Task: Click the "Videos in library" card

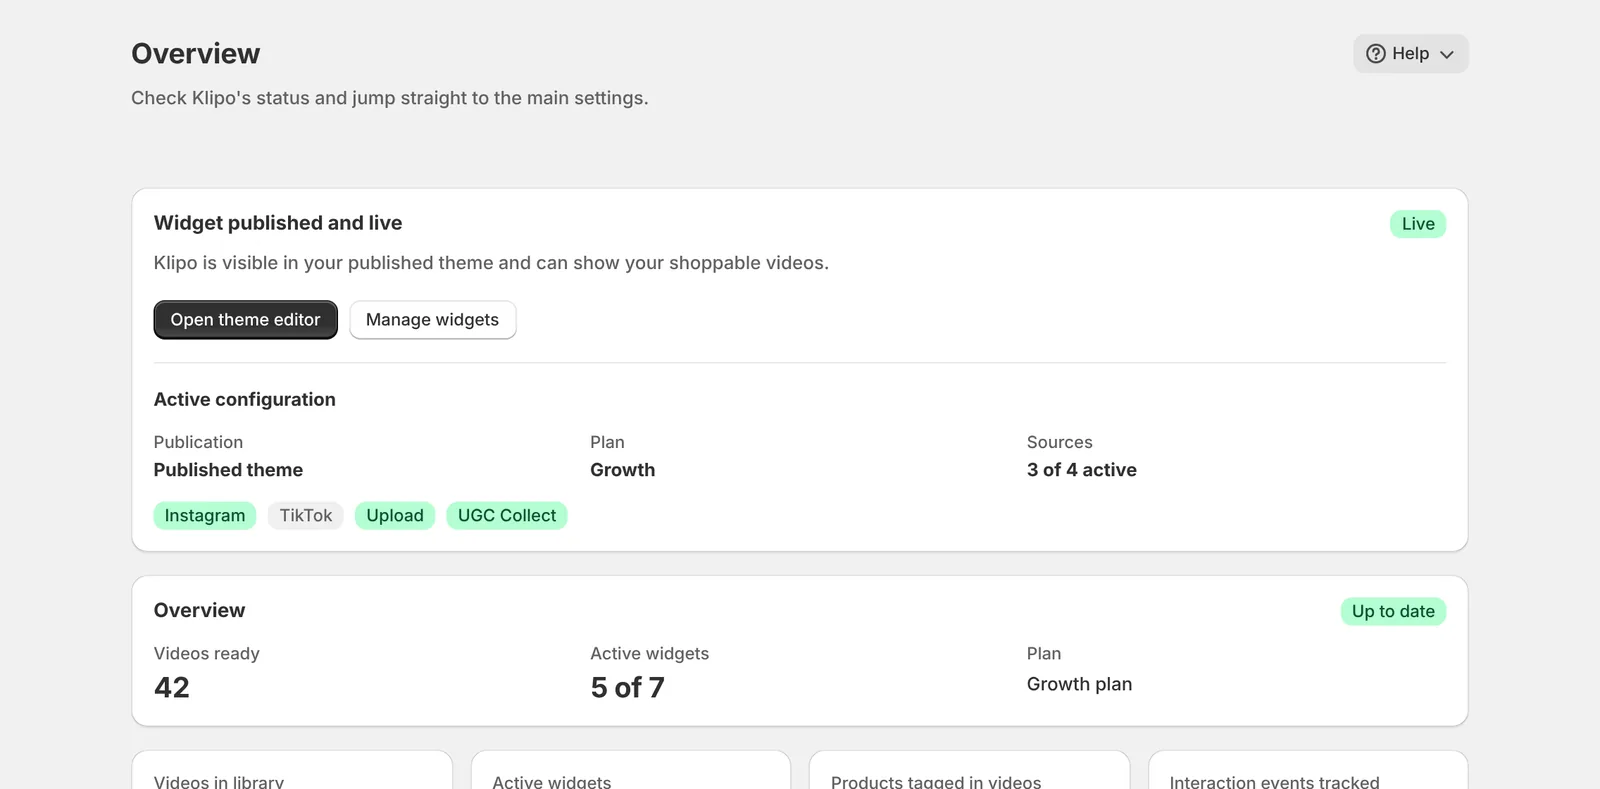Action: pyautogui.click(x=292, y=770)
